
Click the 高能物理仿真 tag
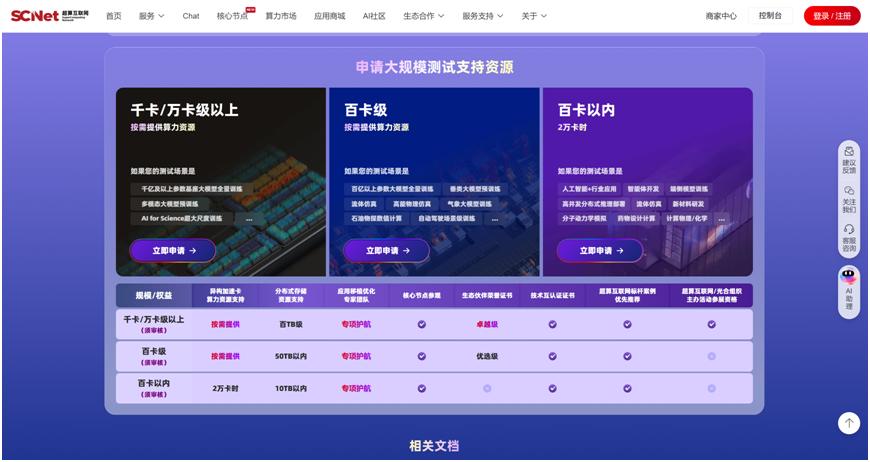click(x=412, y=204)
